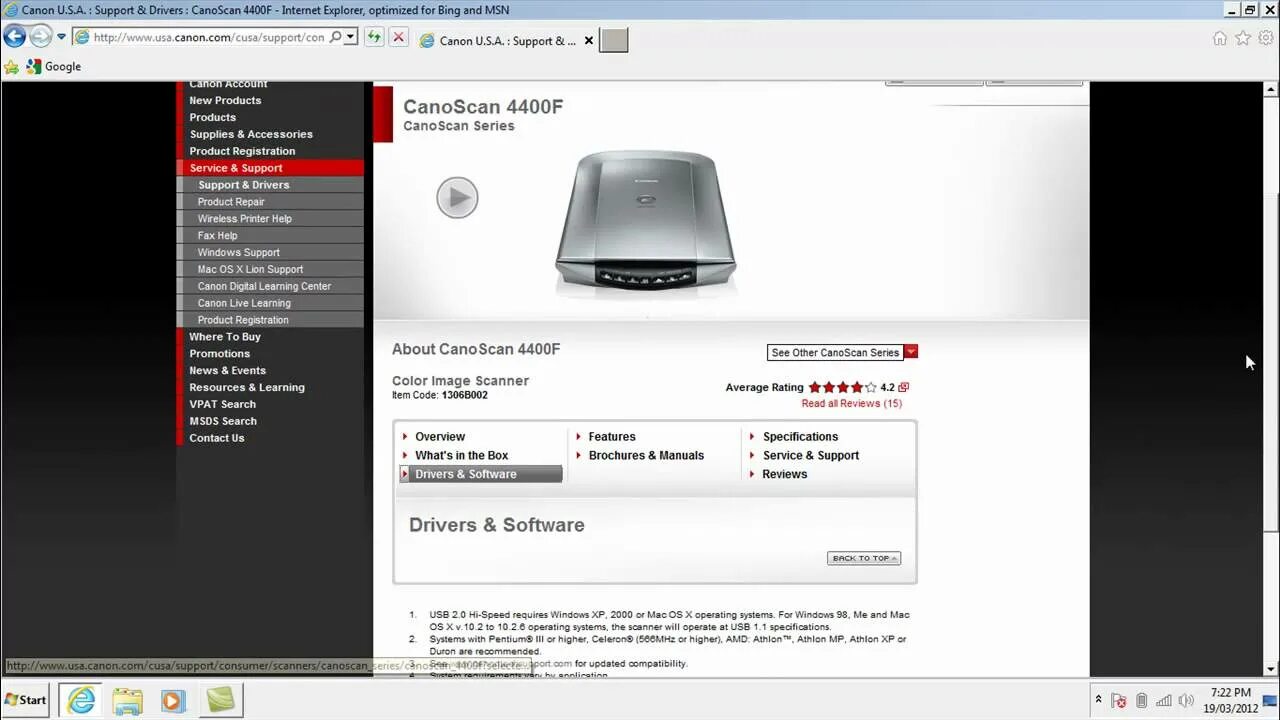Open Canon Digital Learning Center link
Screen dimensions: 1280x720
tap(264, 286)
